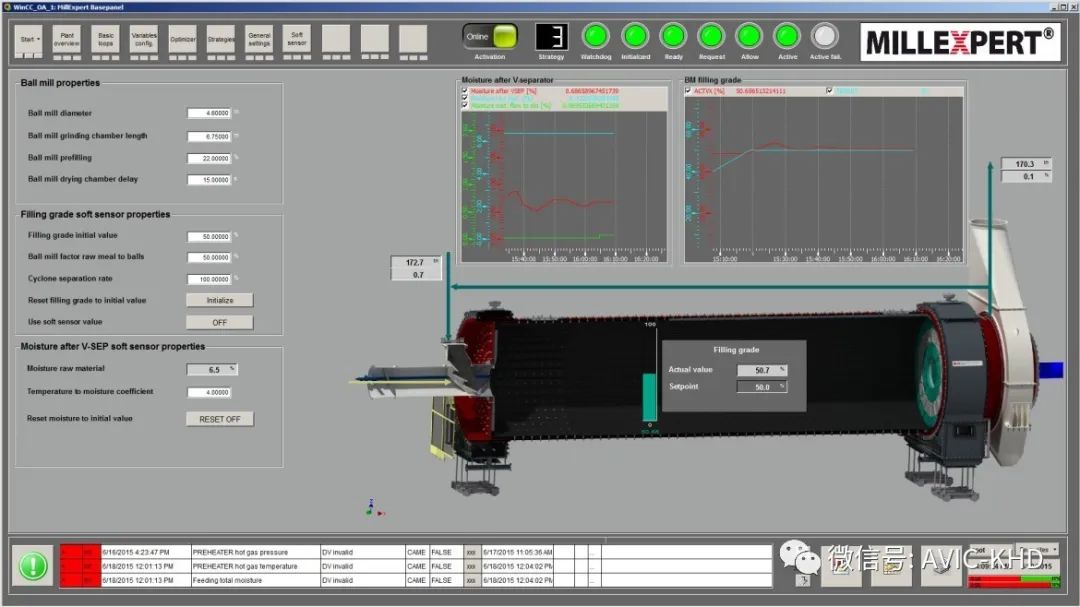Click the MILLEXPERT logo

click(x=958, y=42)
